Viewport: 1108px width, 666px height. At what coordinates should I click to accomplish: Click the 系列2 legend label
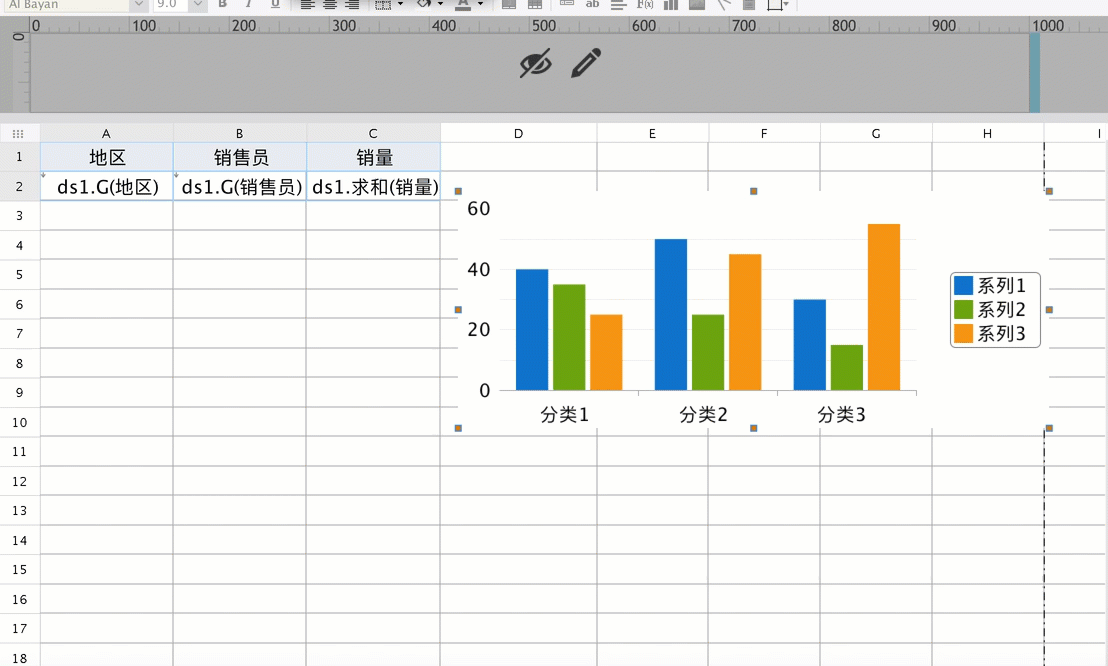[x=1001, y=310]
